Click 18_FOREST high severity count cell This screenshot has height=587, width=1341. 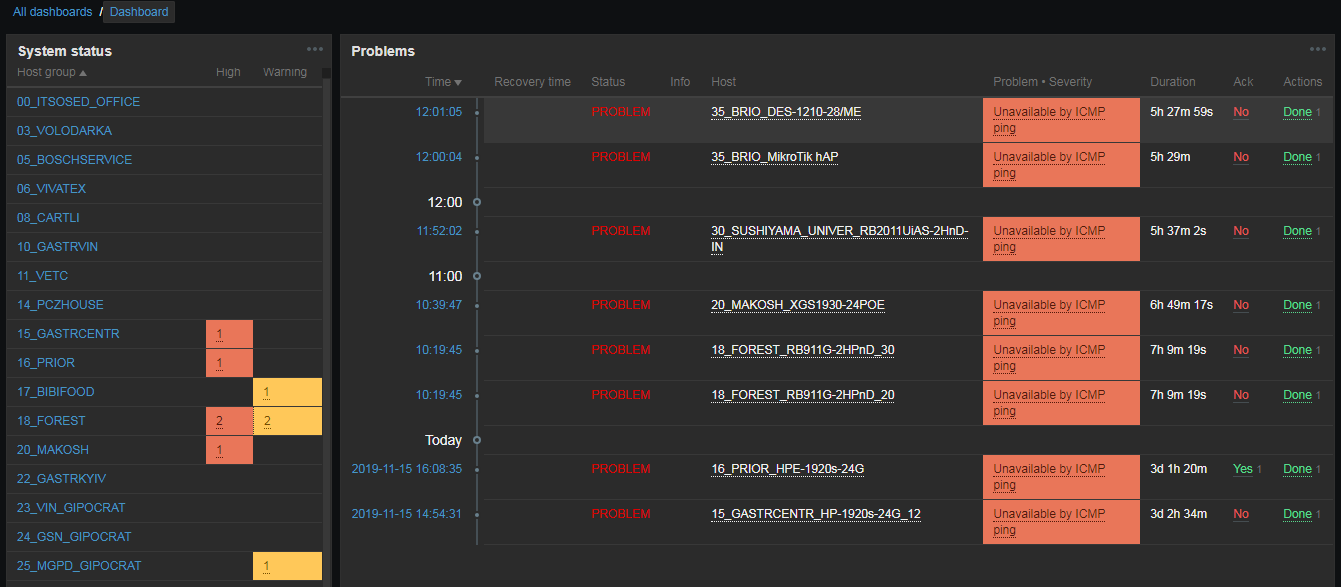click(220, 421)
